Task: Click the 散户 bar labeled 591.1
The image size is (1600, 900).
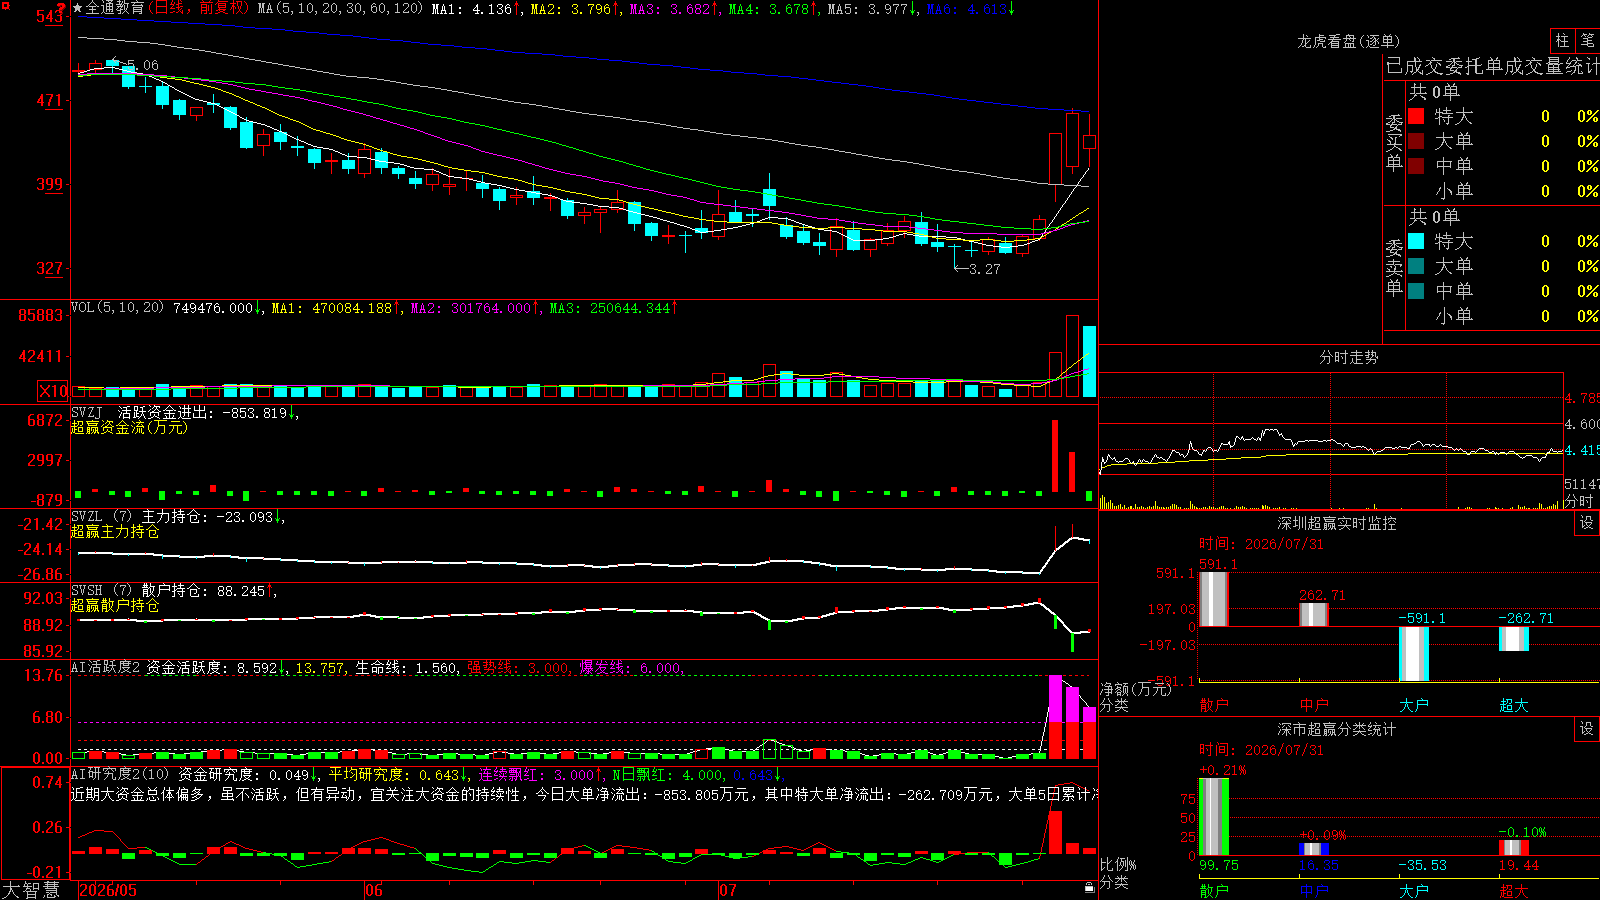Action: pos(1214,599)
